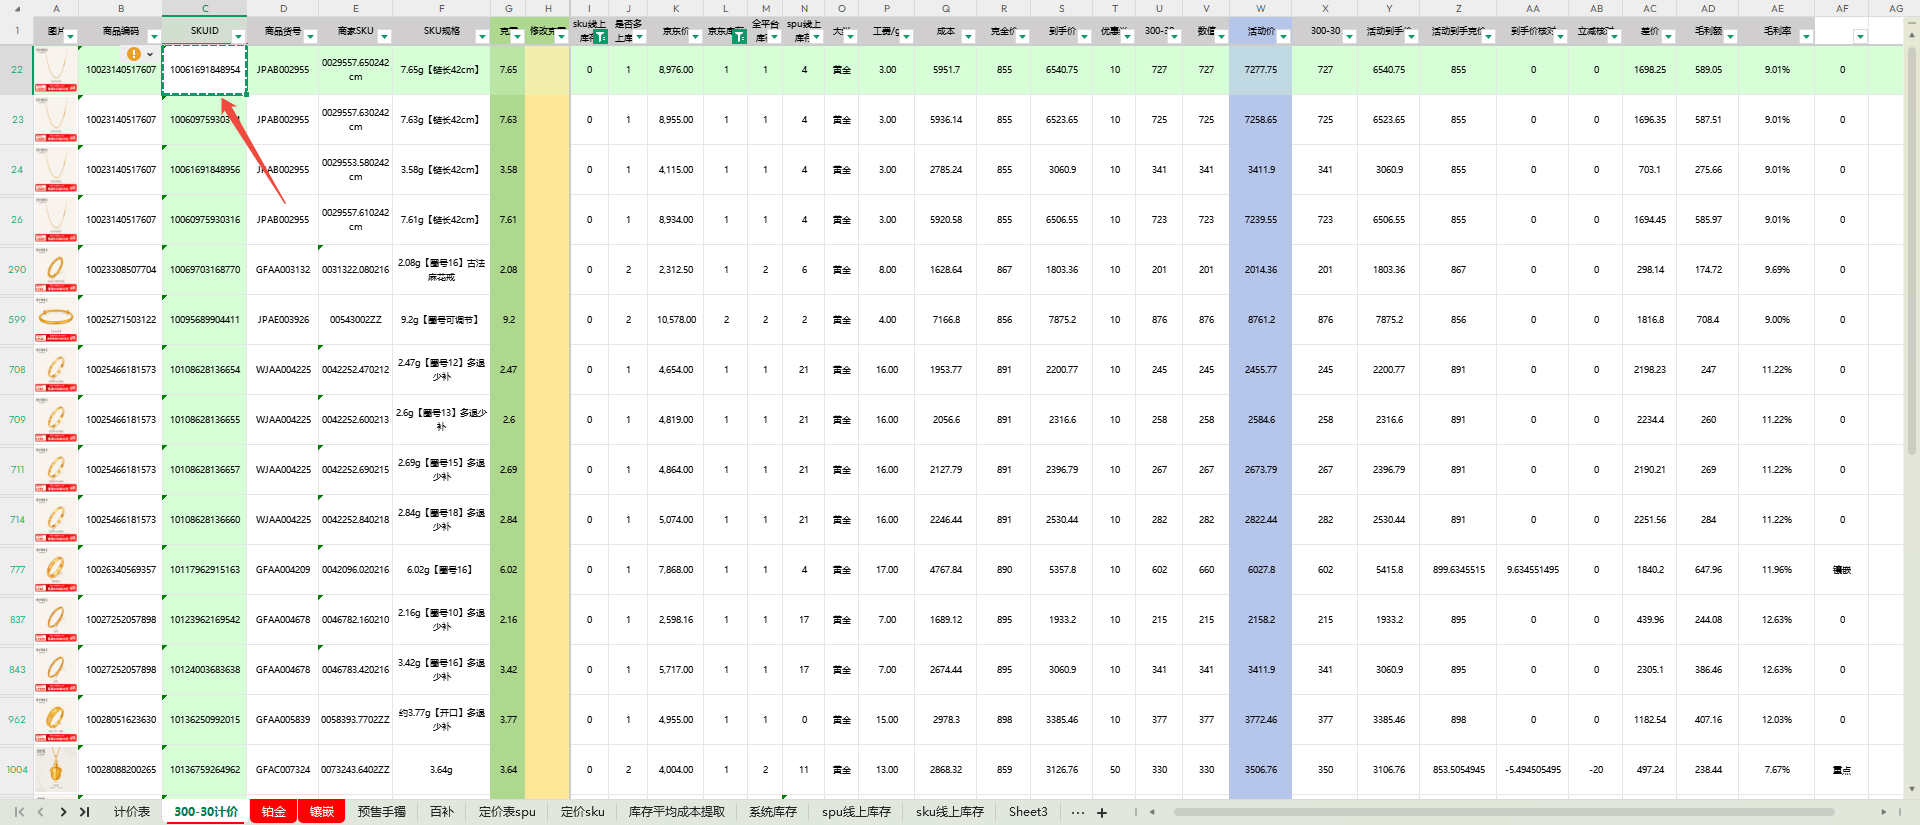Click the select-all corner triangle
The width and height of the screenshot is (1920, 825).
tap(17, 8)
